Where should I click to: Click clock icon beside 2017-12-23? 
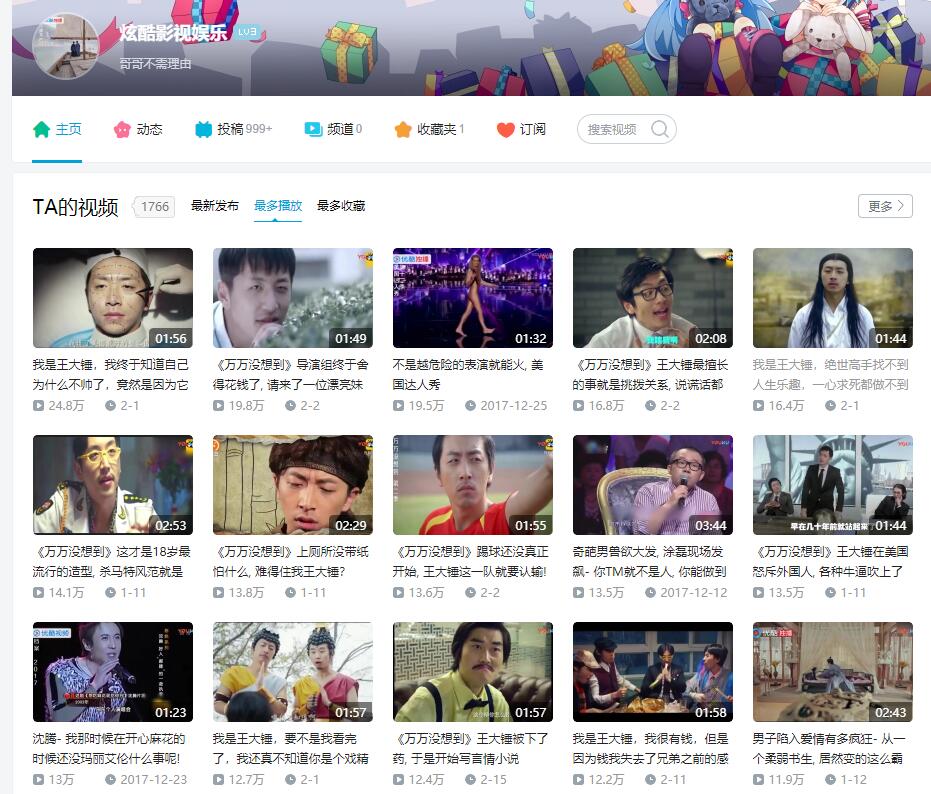pos(110,780)
